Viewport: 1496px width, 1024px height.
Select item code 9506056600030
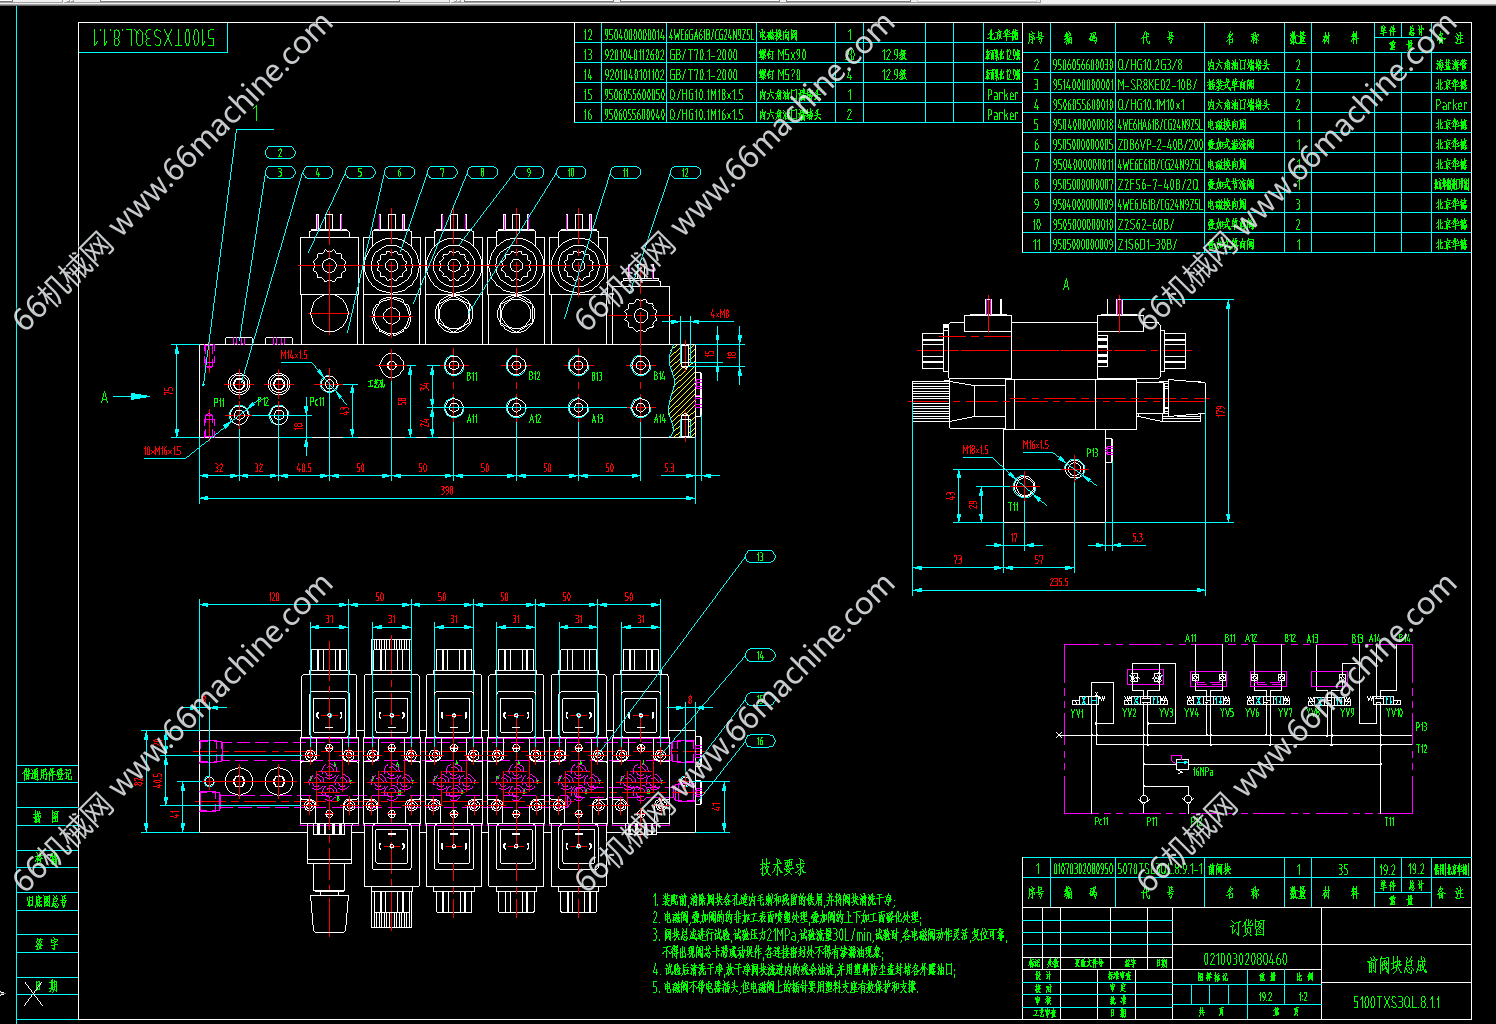(x=1083, y=64)
